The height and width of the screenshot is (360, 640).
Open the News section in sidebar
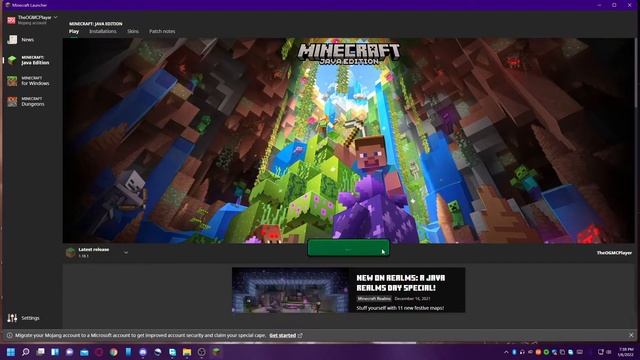(27, 40)
